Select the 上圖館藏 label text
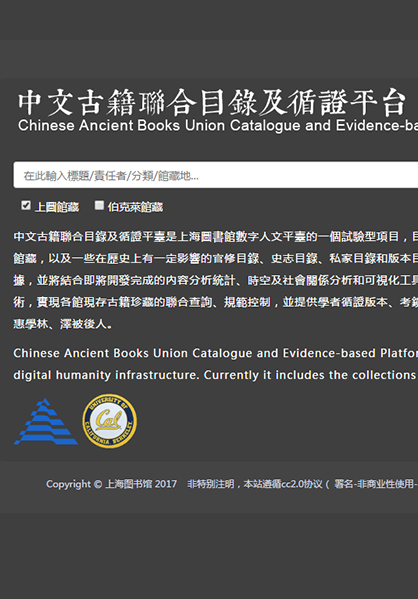The image size is (418, 599). (57, 207)
